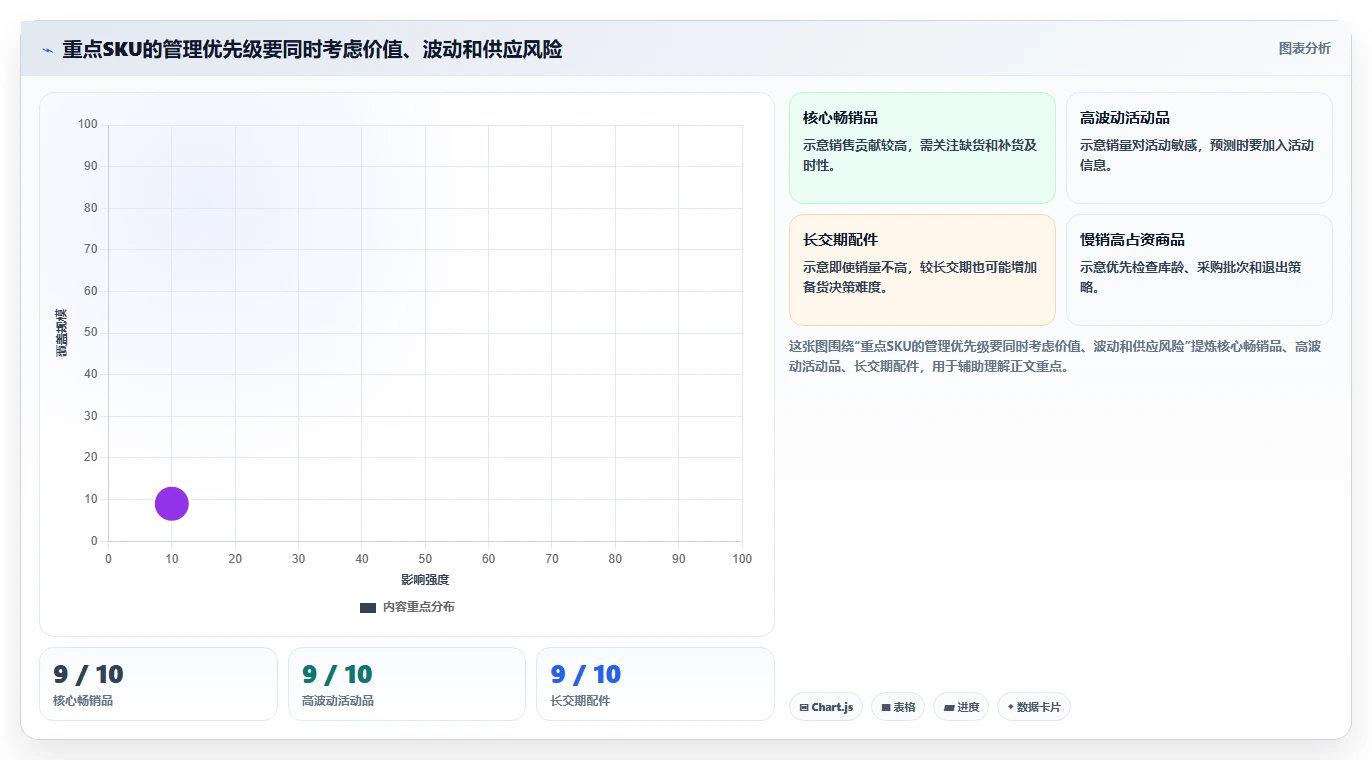Click the 9 / 10 长交期配件 stat card
1372x760 pixels.
[655, 684]
